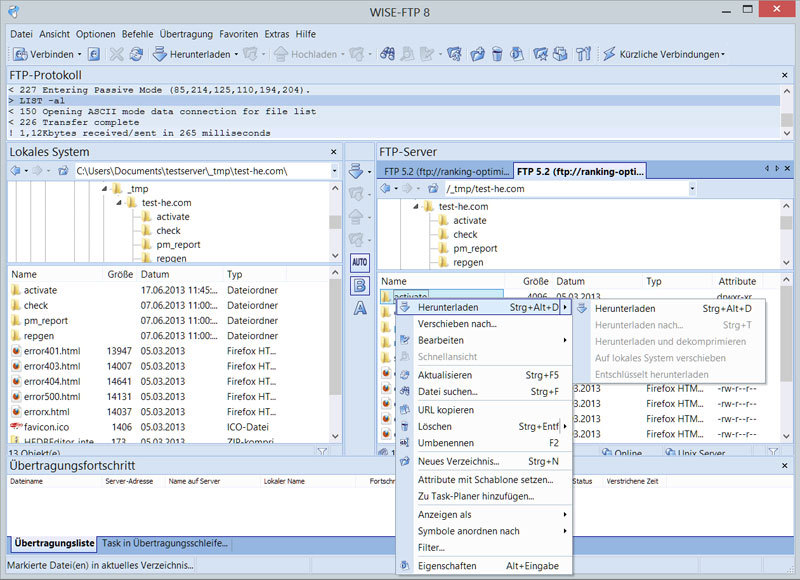
Task: Click the local path input field
Action: click(202, 171)
